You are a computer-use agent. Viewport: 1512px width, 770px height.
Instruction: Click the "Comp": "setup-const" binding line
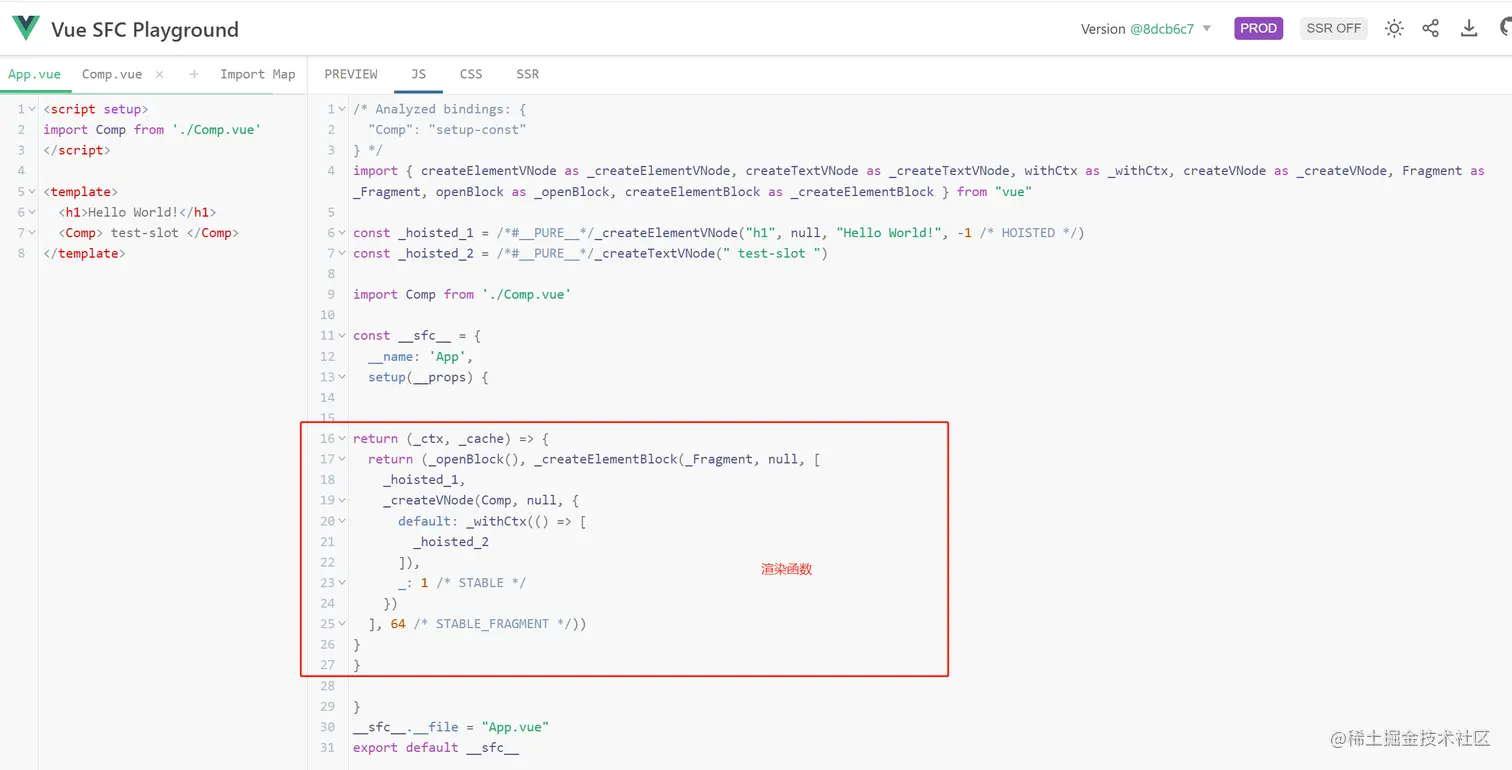pos(447,130)
